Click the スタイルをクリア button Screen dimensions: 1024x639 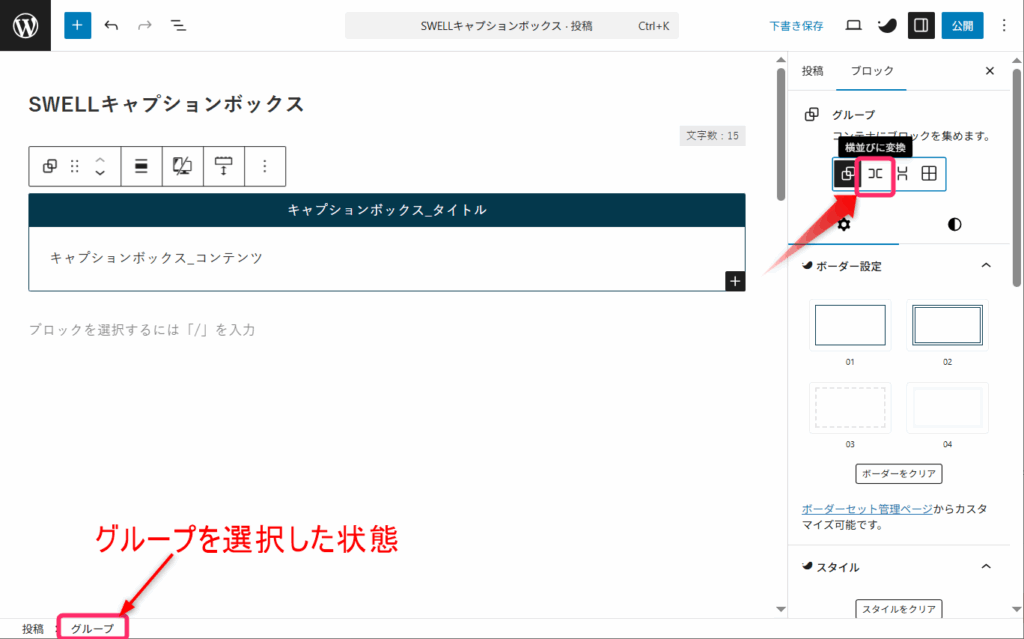coord(899,609)
